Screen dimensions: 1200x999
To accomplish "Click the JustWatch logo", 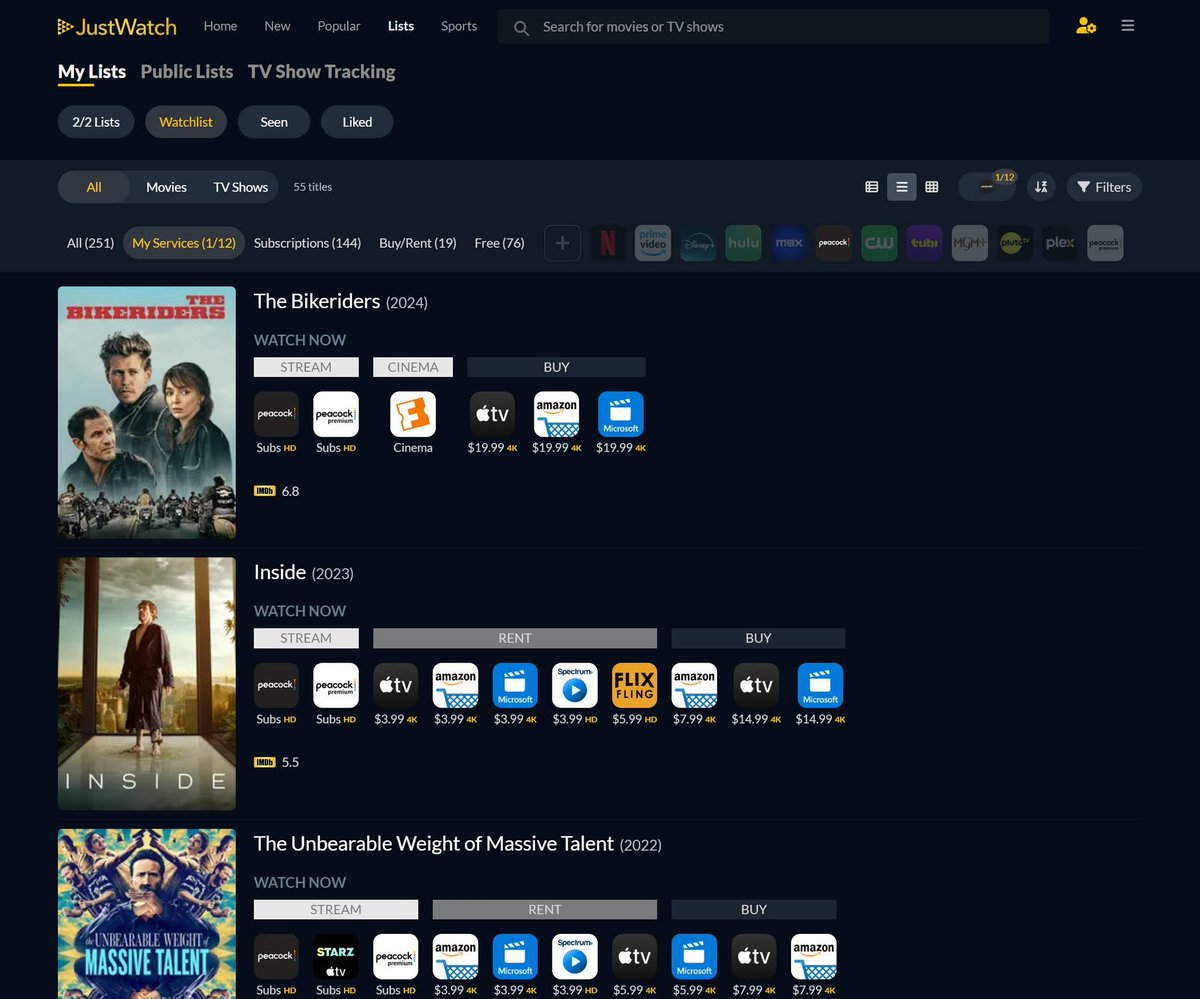I will (x=117, y=27).
